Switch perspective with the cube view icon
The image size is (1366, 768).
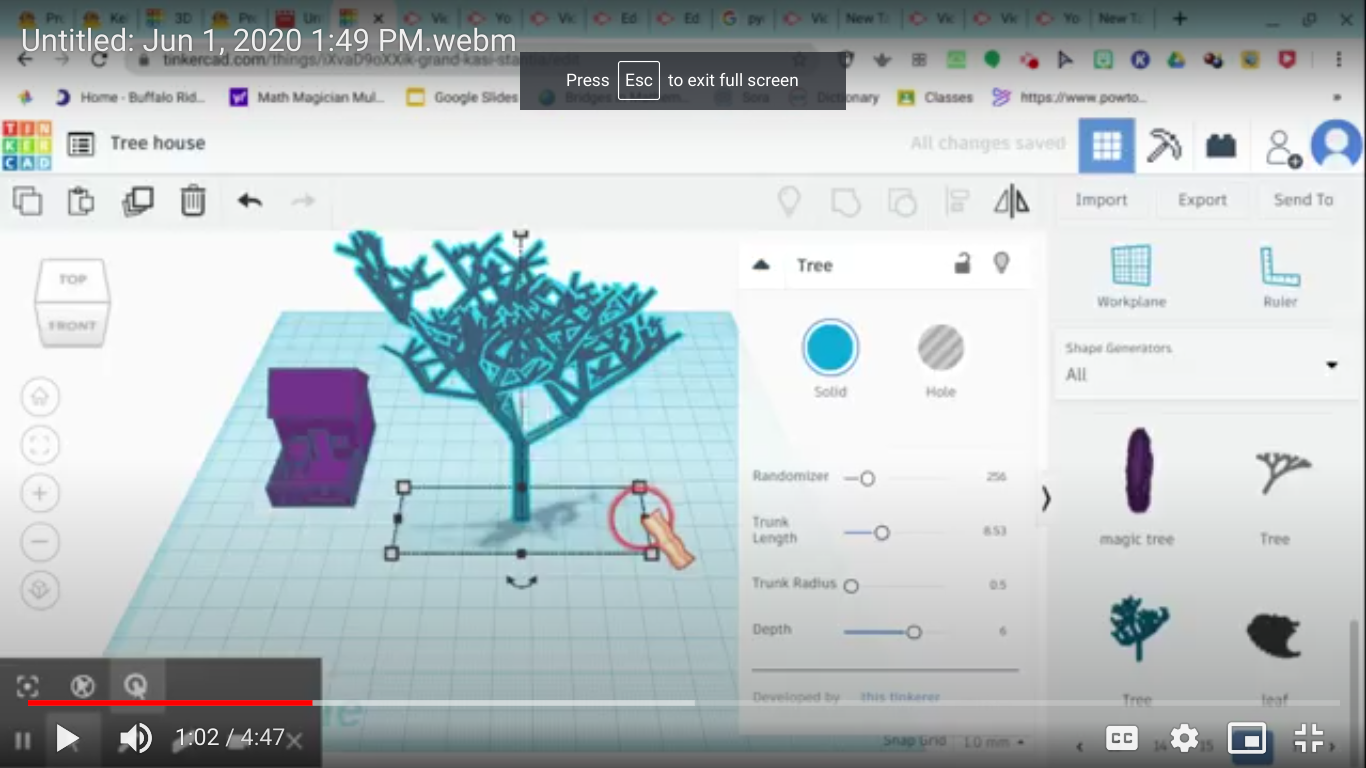[40, 590]
